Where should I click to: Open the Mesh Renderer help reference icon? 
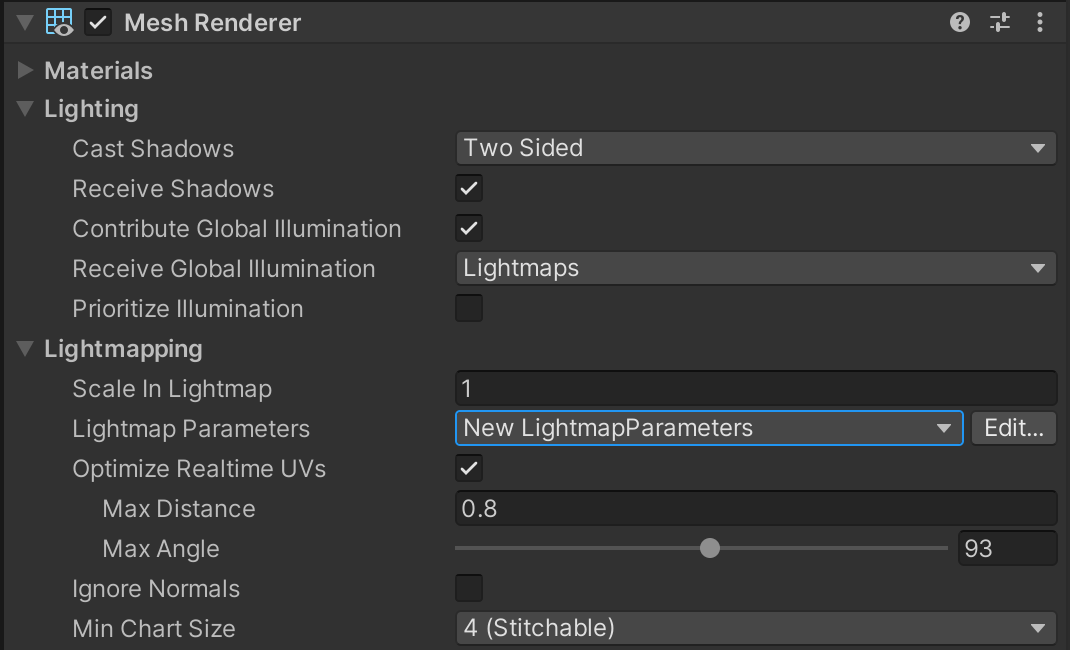(x=960, y=23)
